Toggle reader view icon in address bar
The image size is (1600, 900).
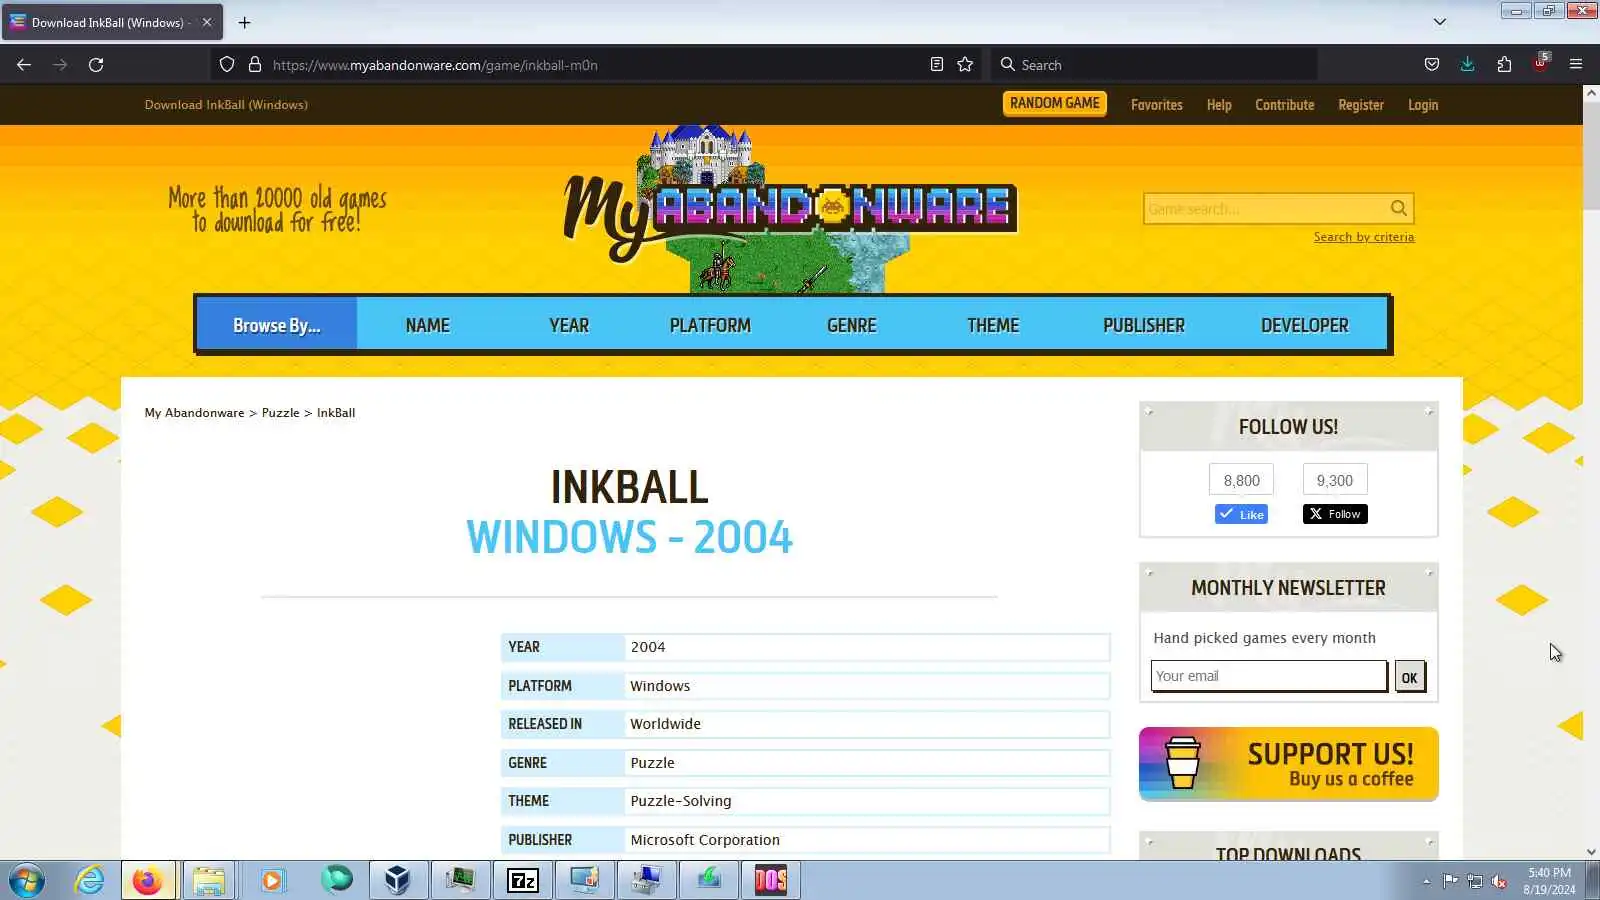tap(937, 65)
